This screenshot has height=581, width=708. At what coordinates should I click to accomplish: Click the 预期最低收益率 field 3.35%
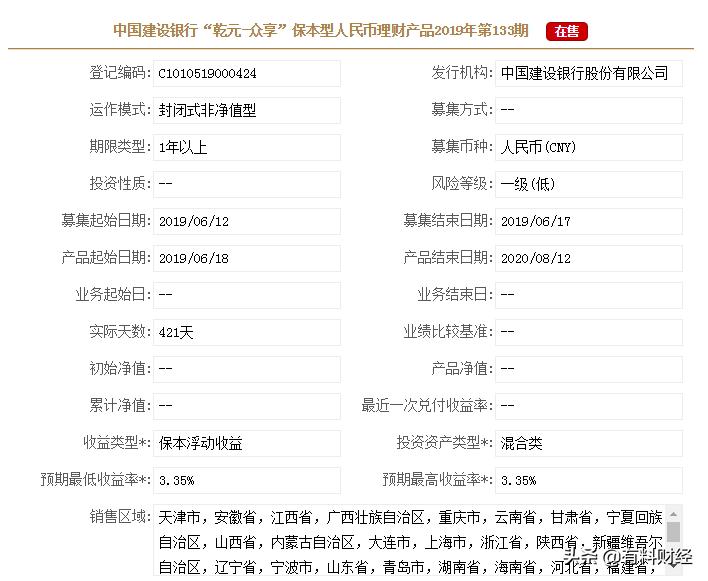coord(247,480)
